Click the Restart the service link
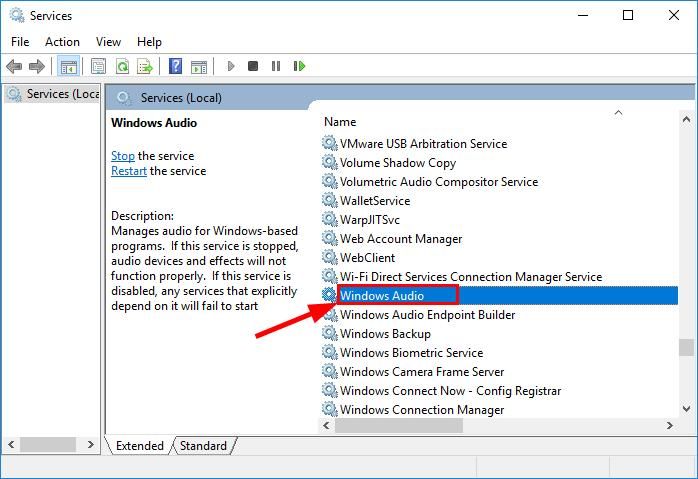 point(129,171)
